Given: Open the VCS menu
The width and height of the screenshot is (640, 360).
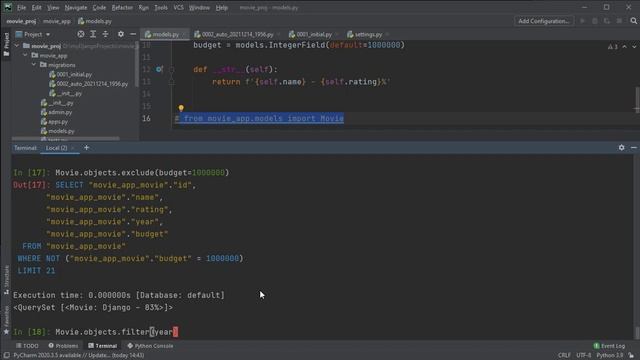Looking at the screenshot, I should point(178,8).
